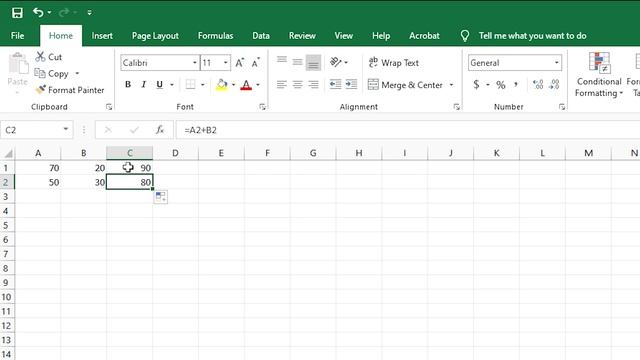640x360 pixels.
Task: Expand Merge & Center options arrow
Action: [451, 85]
